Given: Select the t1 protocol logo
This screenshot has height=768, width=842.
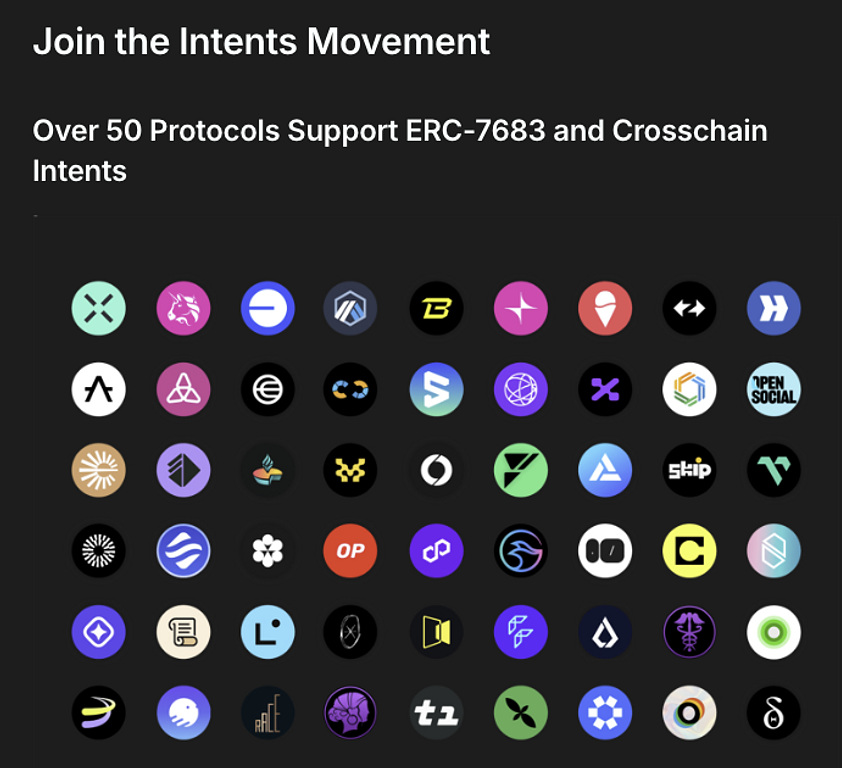Looking at the screenshot, I should 436,713.
